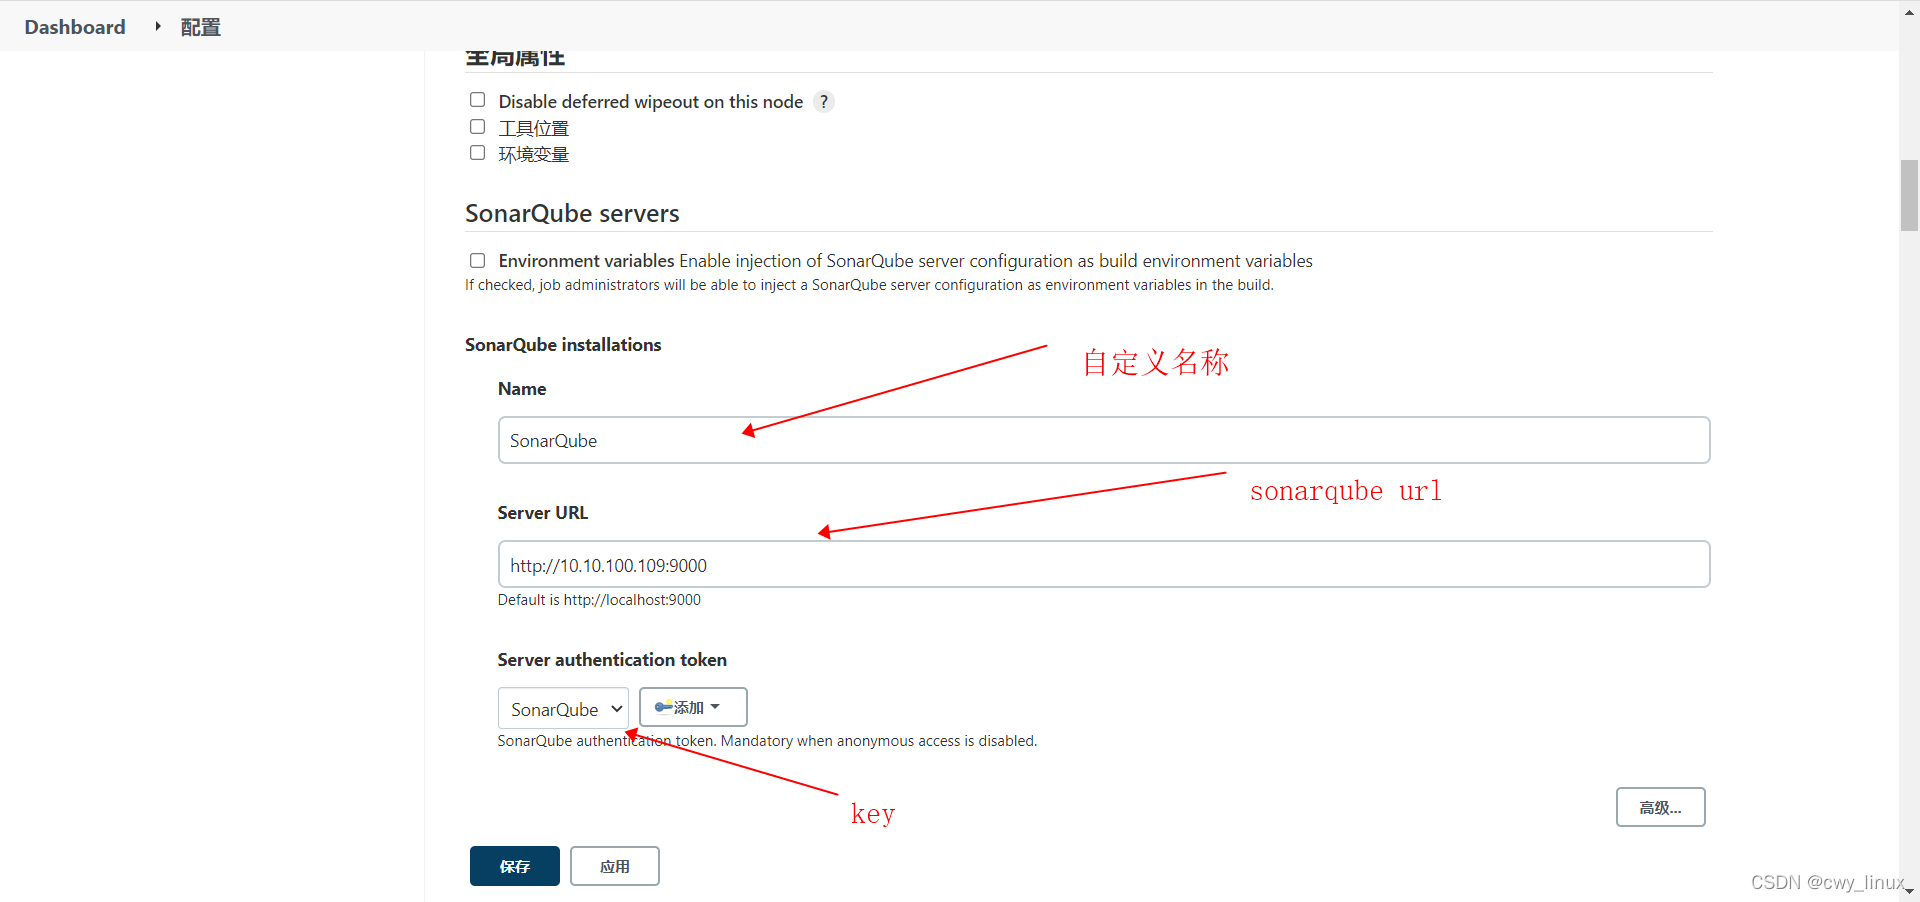Click the breadcrumb arrow after Dashboard
Screen dimensions: 1920x902
coord(158,26)
